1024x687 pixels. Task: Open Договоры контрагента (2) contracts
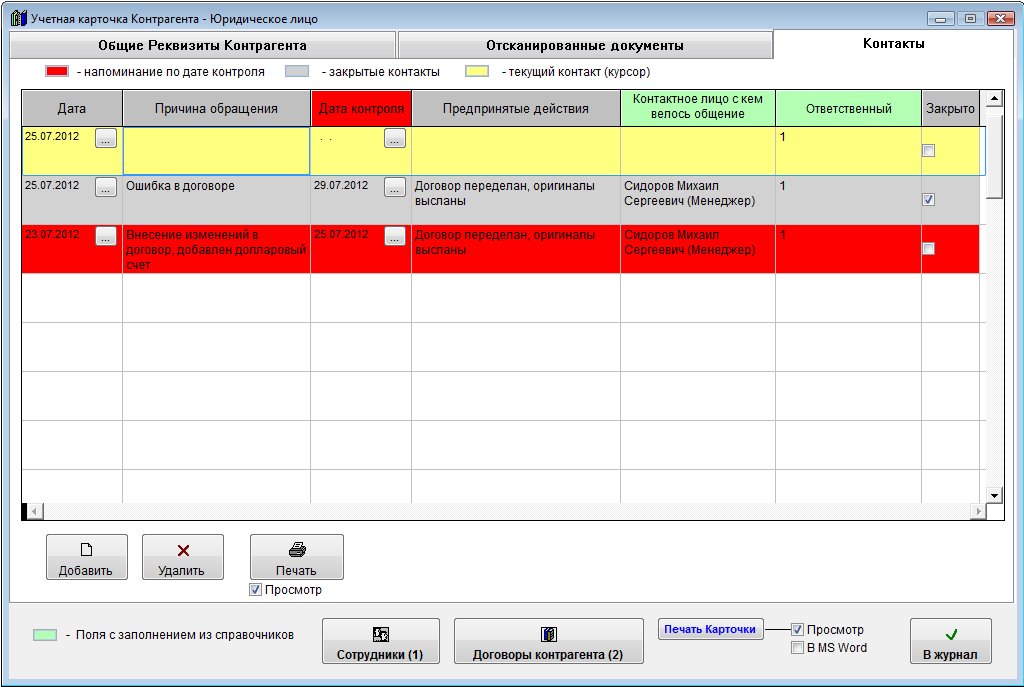pos(549,641)
